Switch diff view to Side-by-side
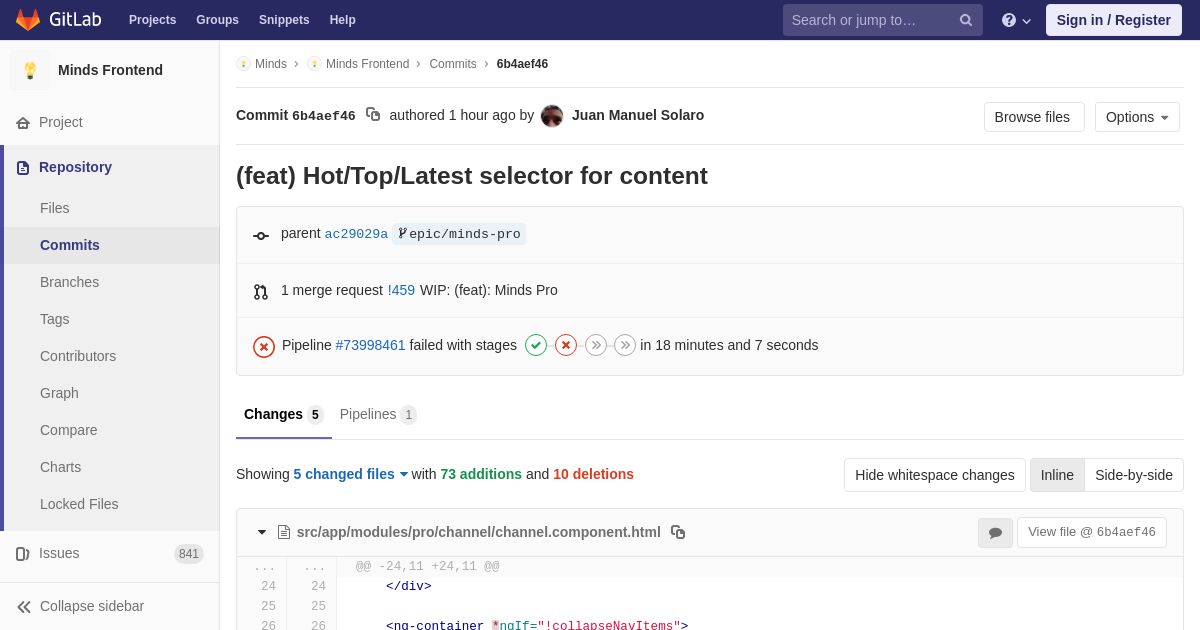 (1133, 475)
